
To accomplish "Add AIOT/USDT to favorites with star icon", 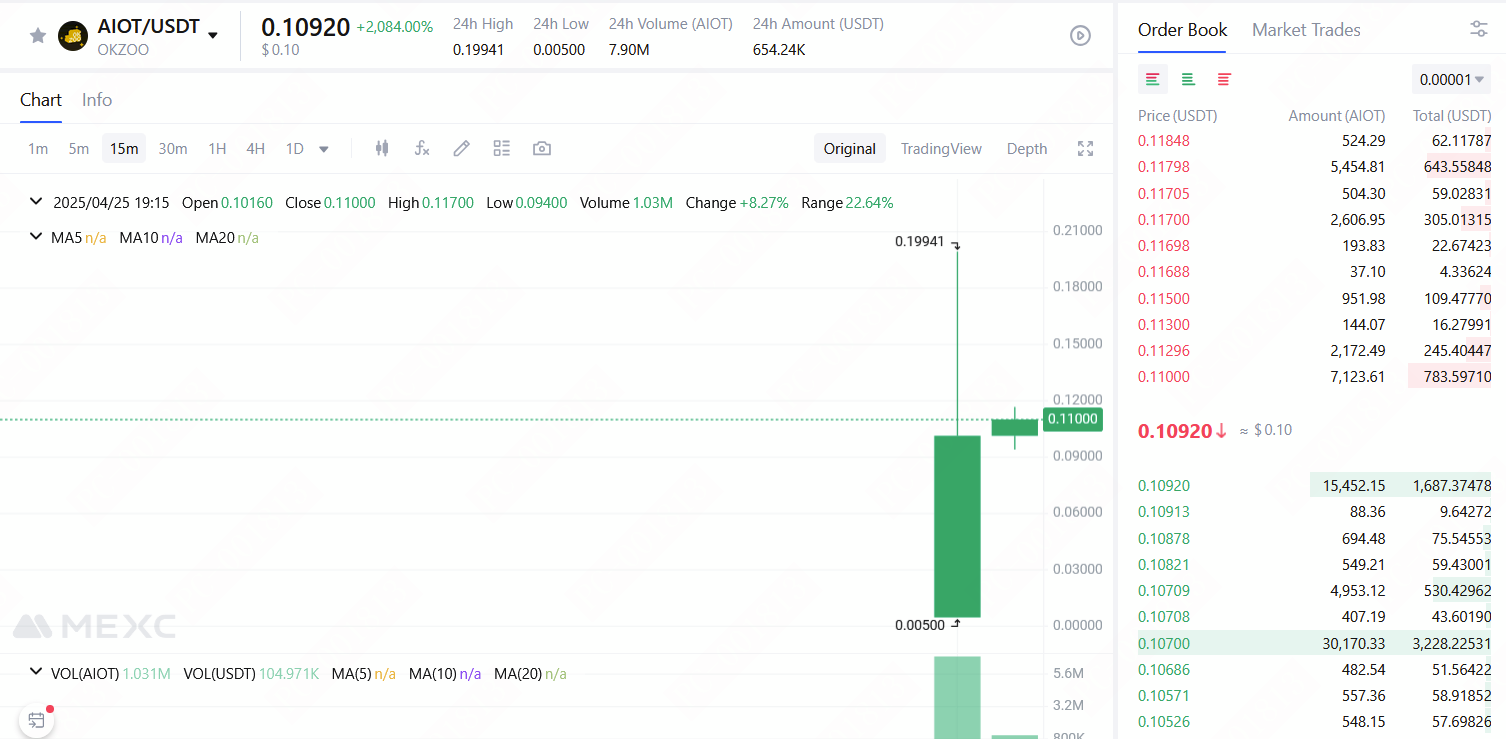I will (38, 36).
